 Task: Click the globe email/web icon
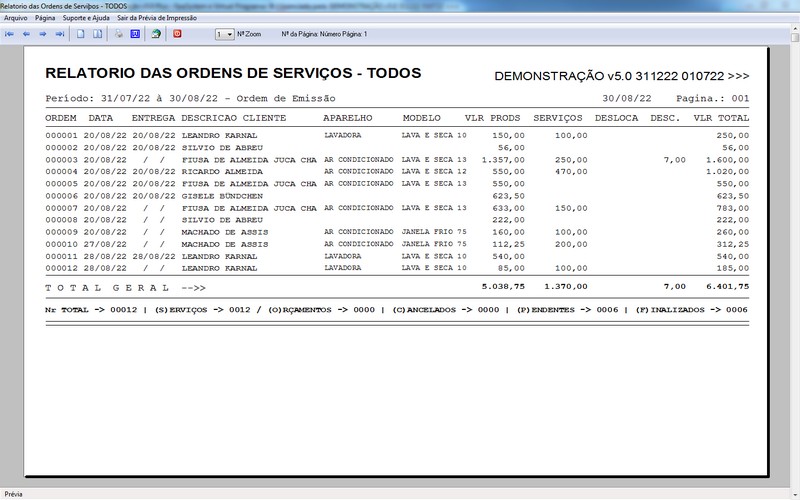(x=156, y=34)
